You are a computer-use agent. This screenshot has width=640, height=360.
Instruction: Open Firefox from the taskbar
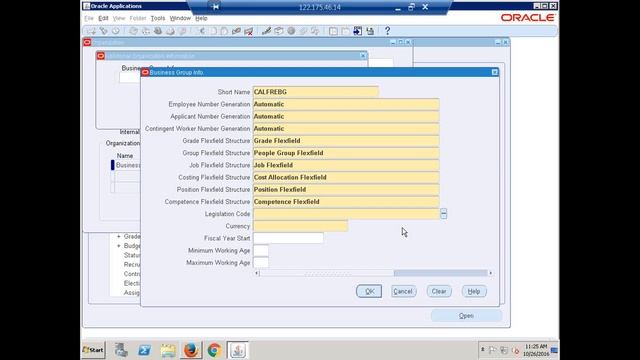(191, 350)
